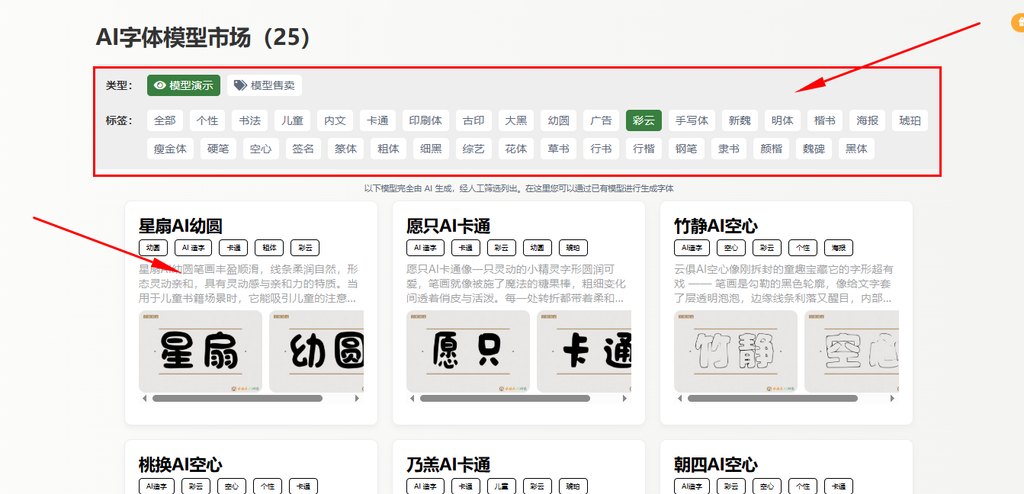Image resolution: width=1024 pixels, height=494 pixels.
Task: Open the 朝四AI空心 model title
Action: pyautogui.click(x=716, y=465)
